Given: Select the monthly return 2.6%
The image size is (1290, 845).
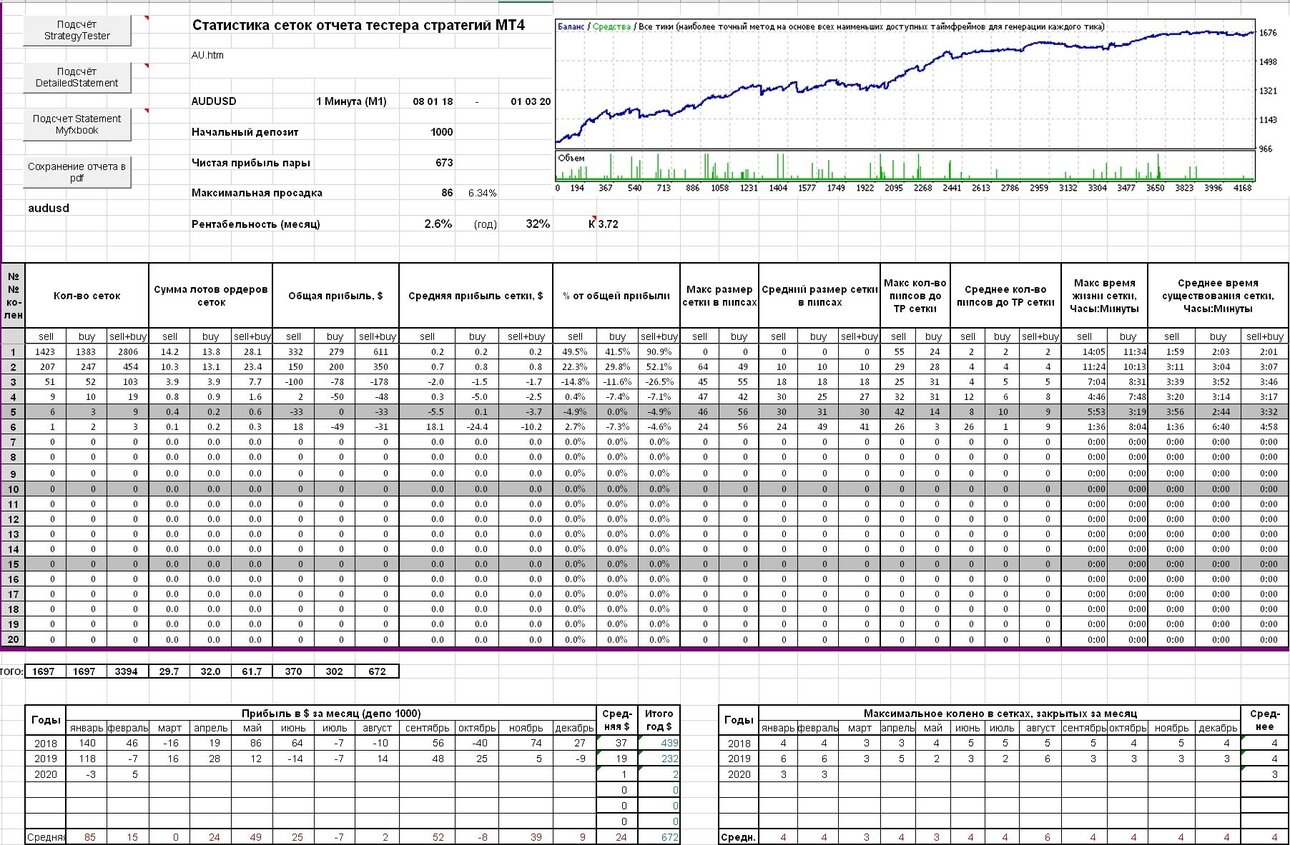Looking at the screenshot, I should tap(439, 224).
